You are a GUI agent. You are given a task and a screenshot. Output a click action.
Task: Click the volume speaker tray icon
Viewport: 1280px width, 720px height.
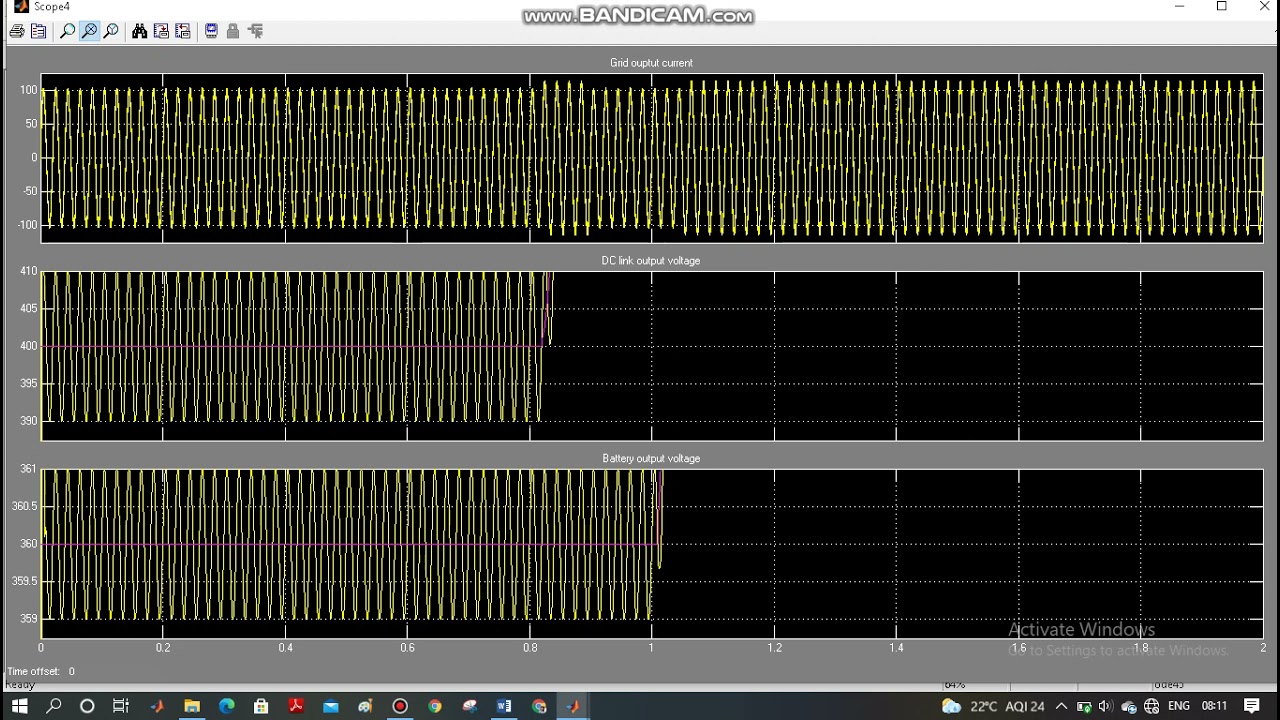click(x=1106, y=706)
